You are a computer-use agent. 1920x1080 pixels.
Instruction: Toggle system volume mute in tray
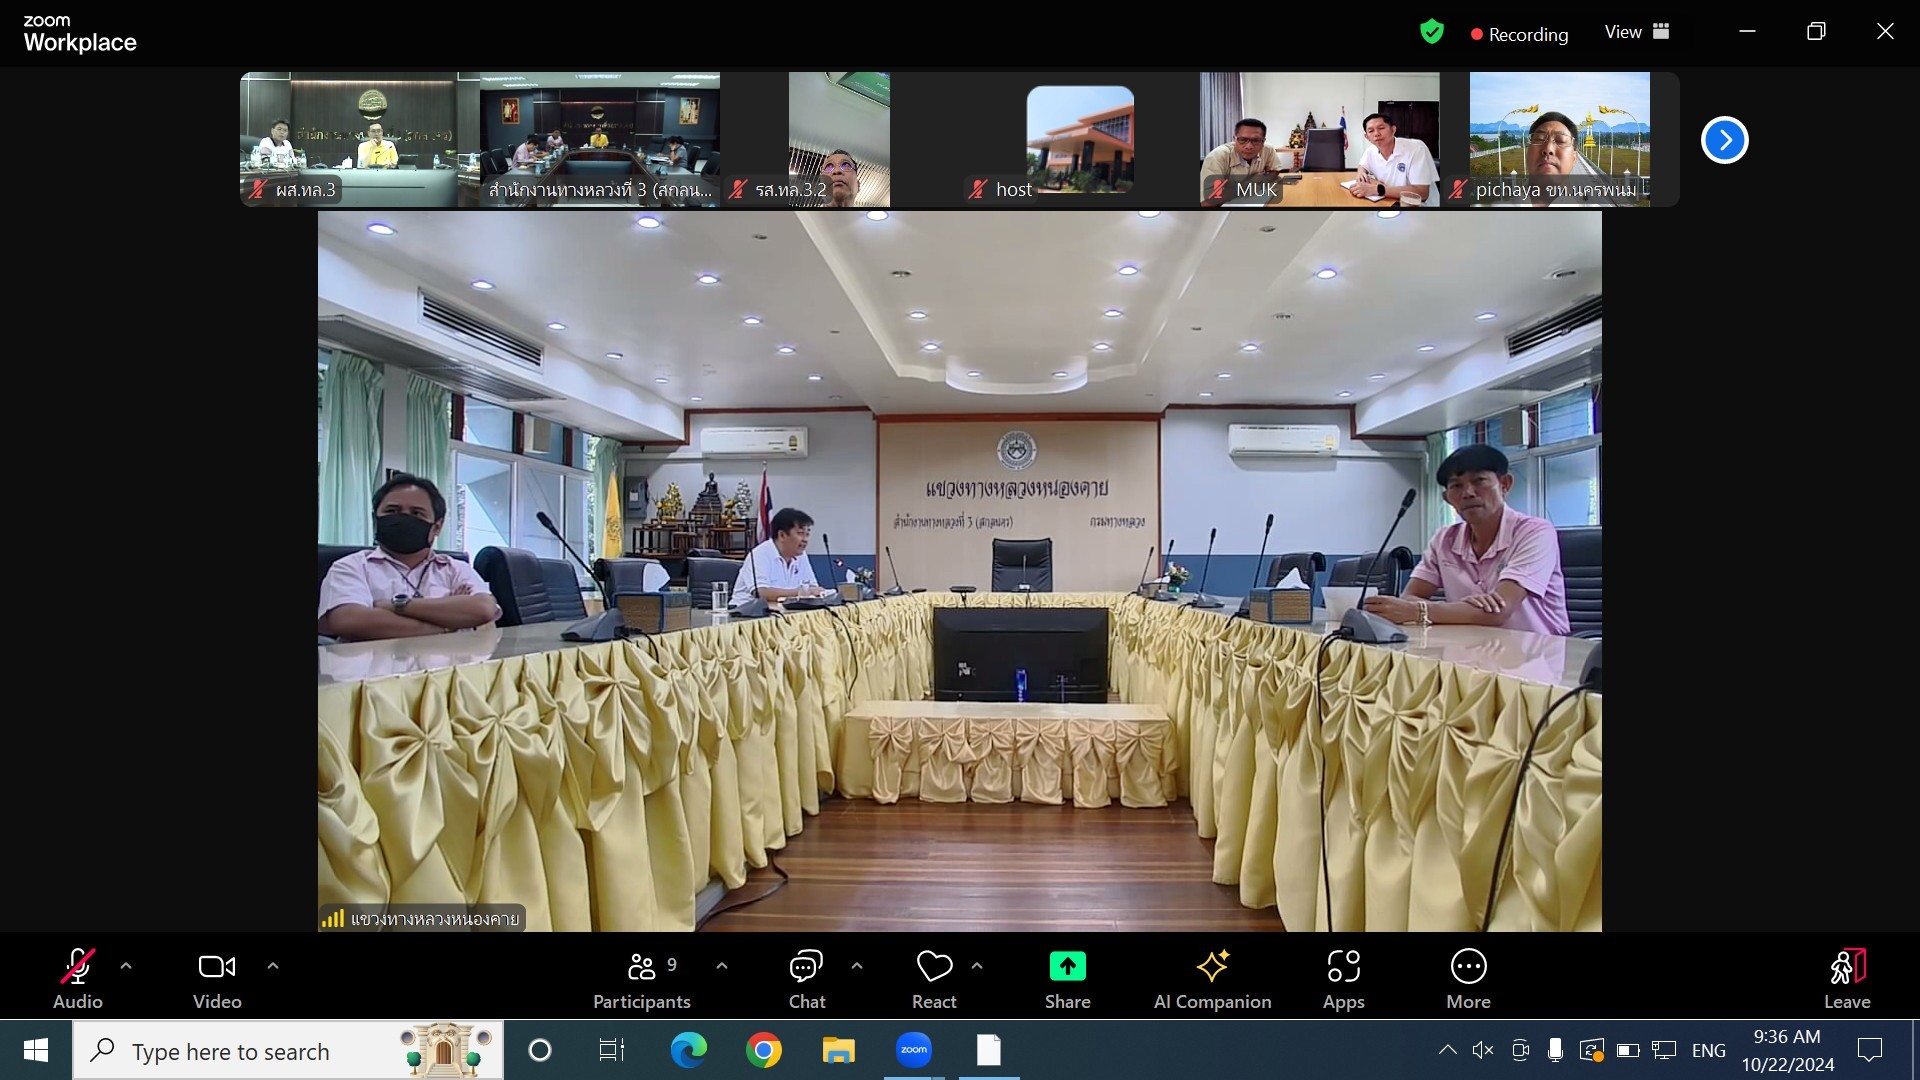click(1483, 1050)
